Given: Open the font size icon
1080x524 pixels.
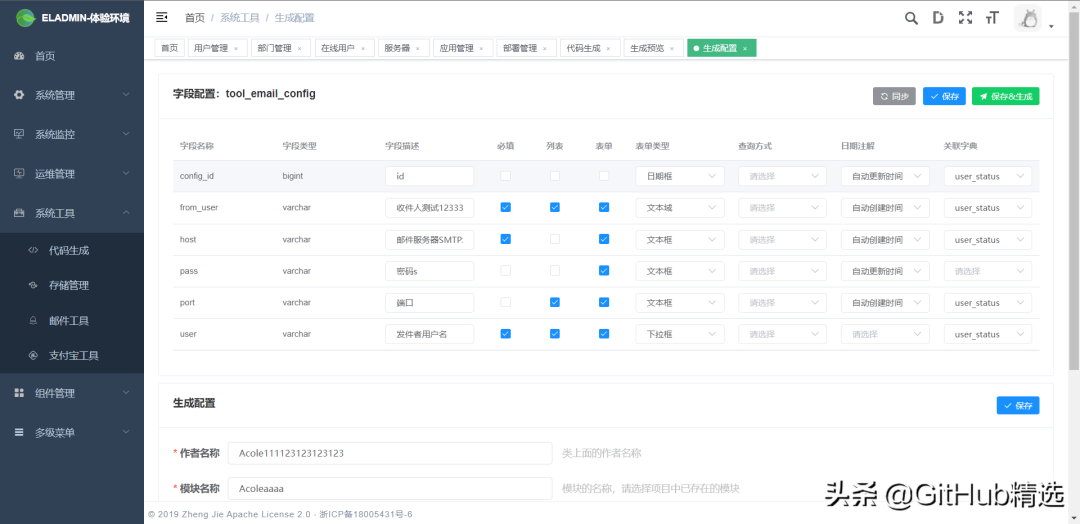Looking at the screenshot, I should coord(992,19).
